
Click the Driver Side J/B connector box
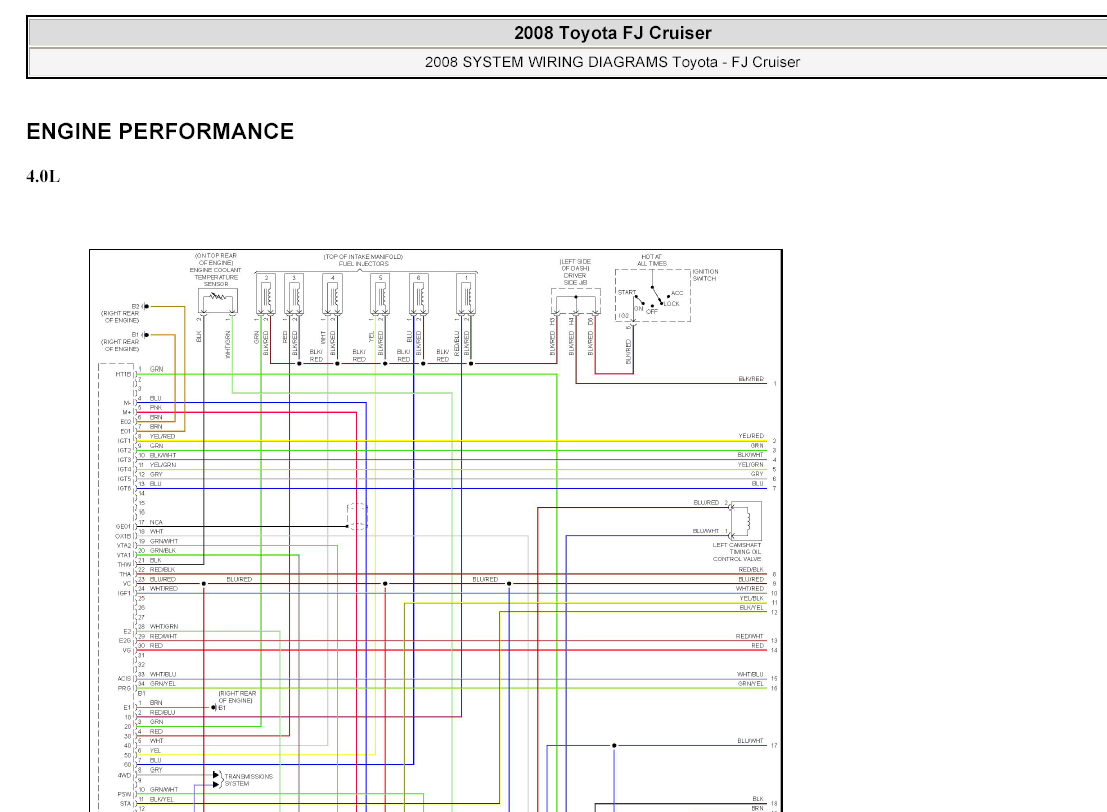[575, 301]
